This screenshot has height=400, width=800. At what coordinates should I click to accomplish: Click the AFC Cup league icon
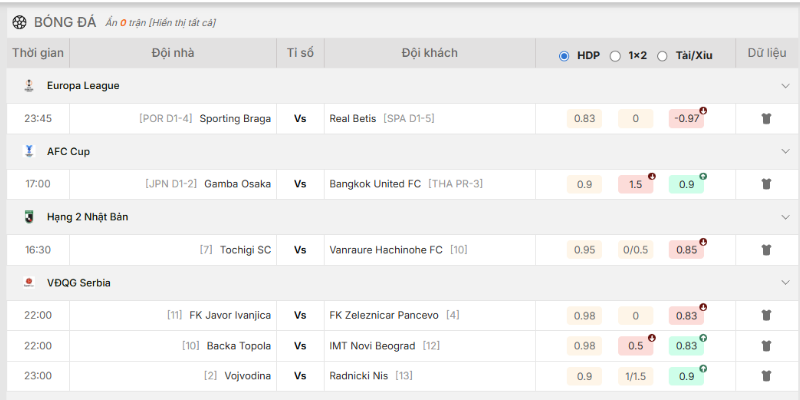pos(28,151)
